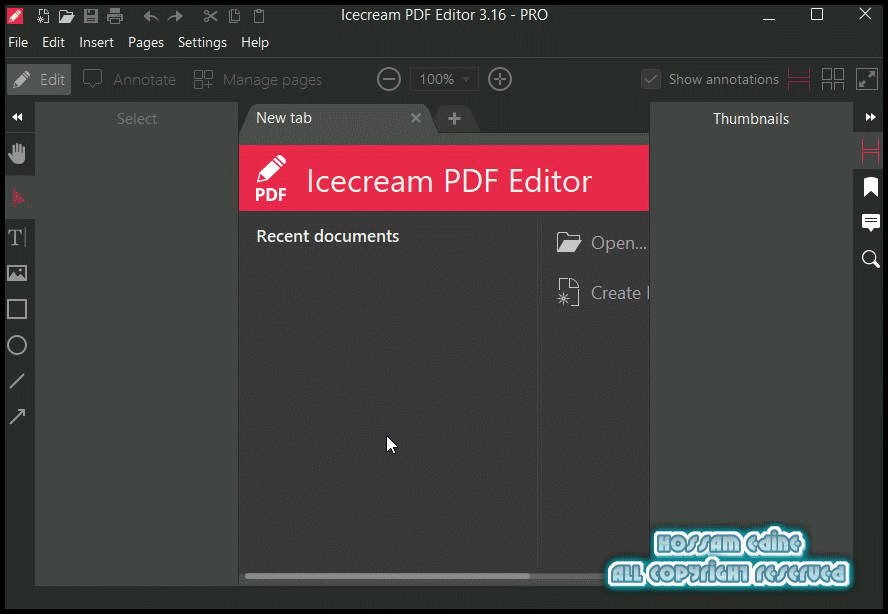Collapse the right Thumbnails panel
888x614 pixels.
point(870,117)
